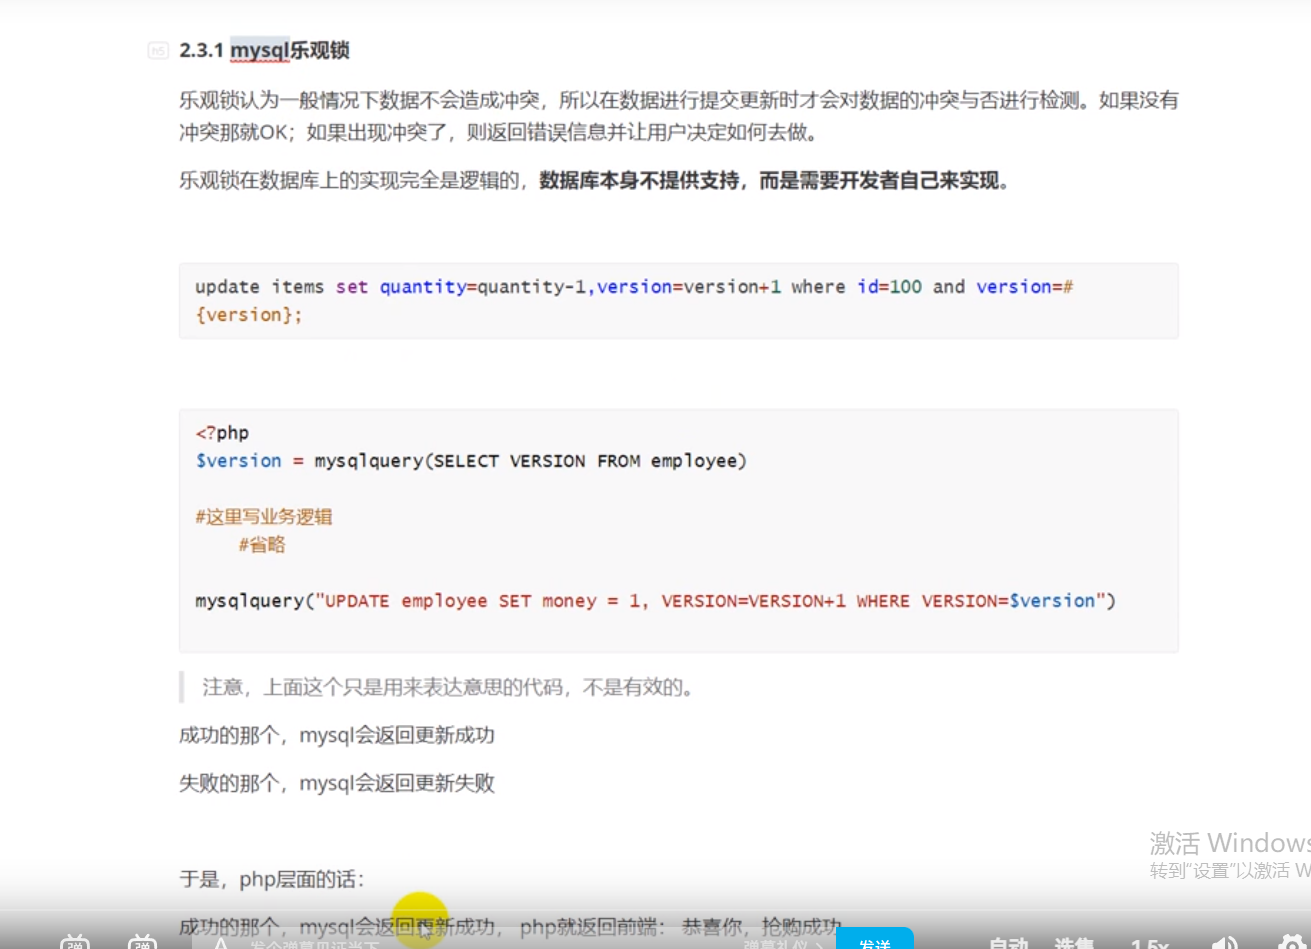
Task: Click the comment "#这里写业务逻辑"
Action: tap(264, 517)
